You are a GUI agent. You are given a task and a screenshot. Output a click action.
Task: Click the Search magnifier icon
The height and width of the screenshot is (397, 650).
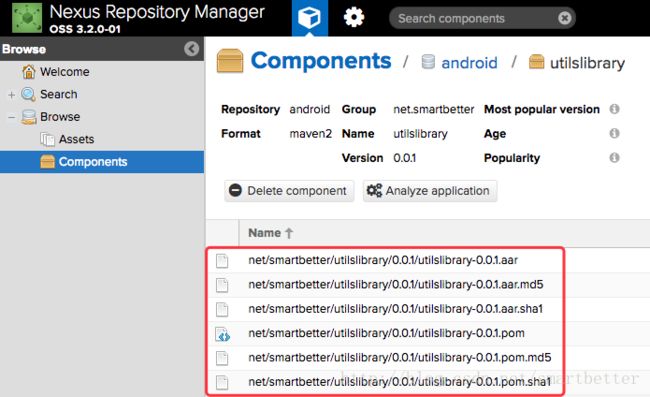28,94
